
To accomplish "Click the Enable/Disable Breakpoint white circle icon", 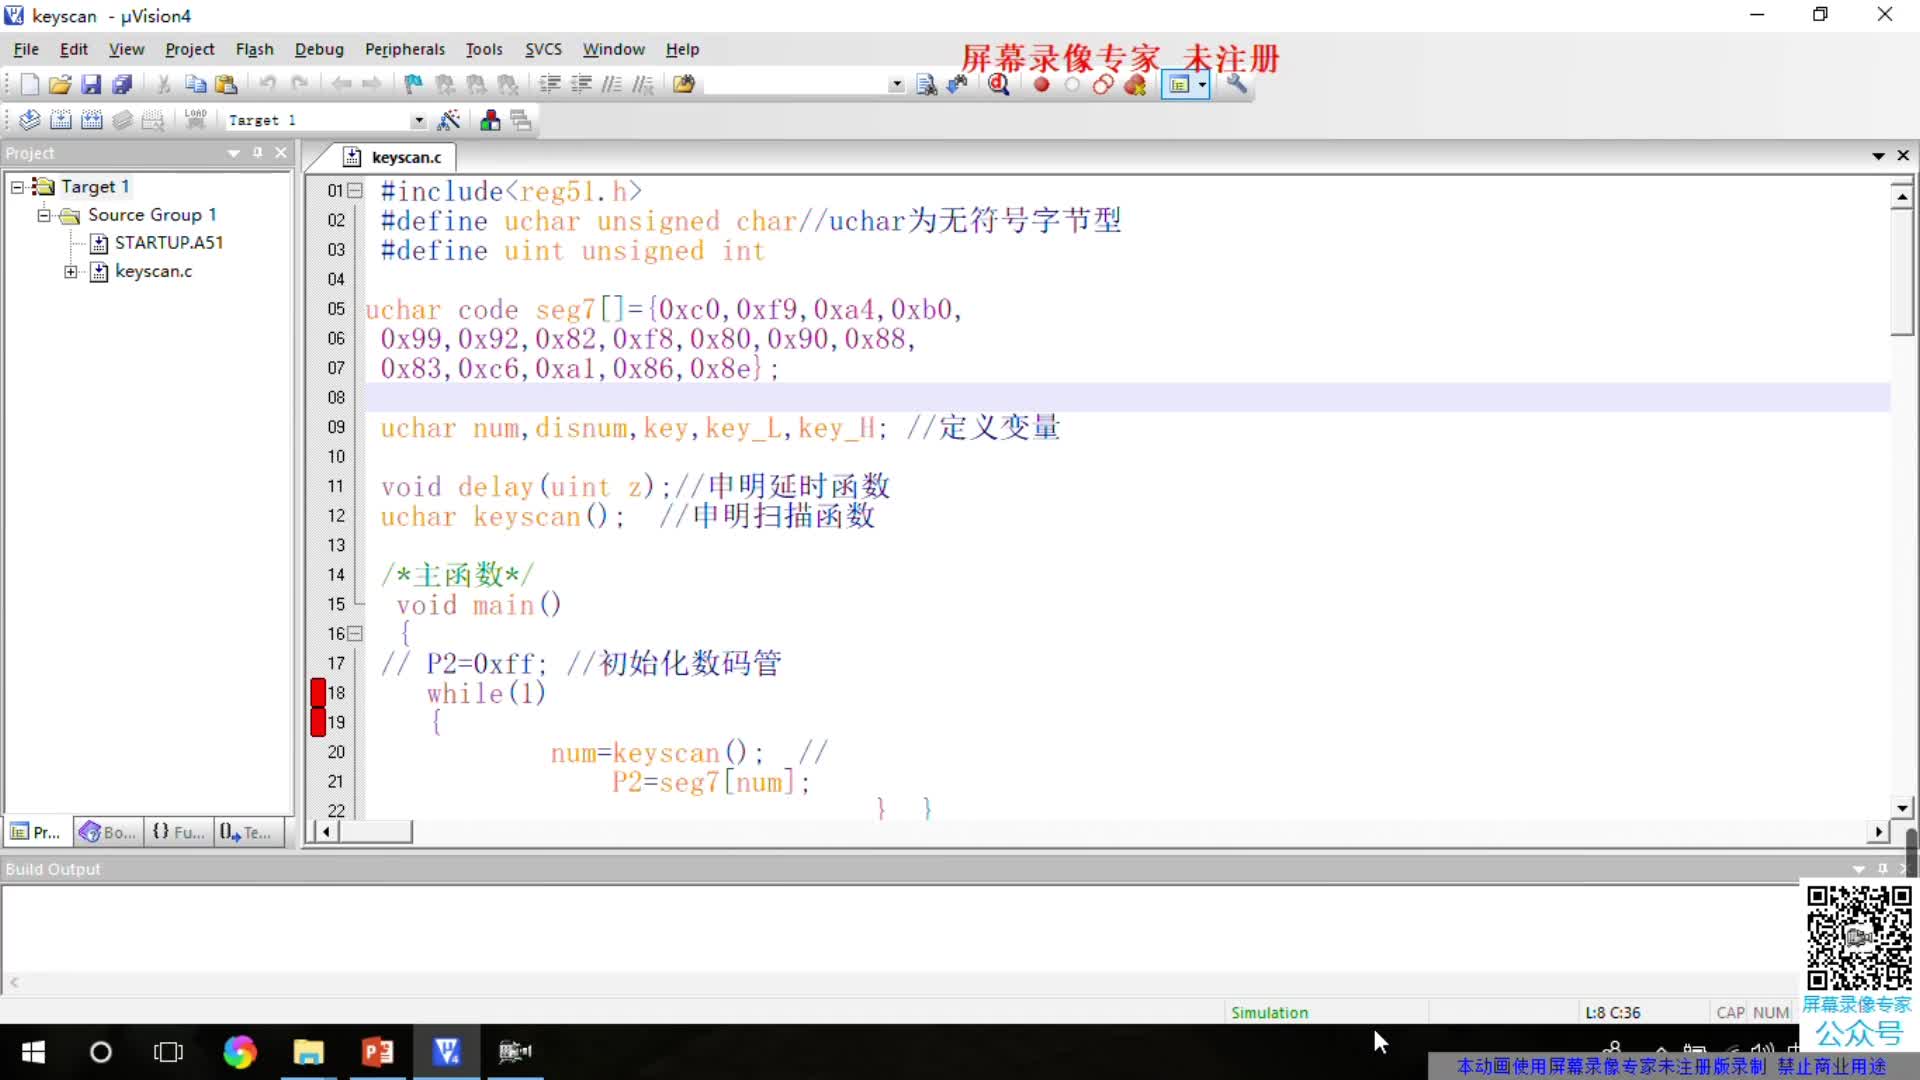I will click(x=1072, y=85).
